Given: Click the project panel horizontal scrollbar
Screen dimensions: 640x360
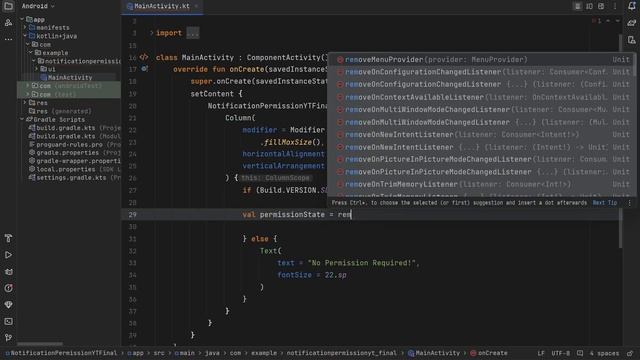Looking at the screenshot, I should 40,344.
